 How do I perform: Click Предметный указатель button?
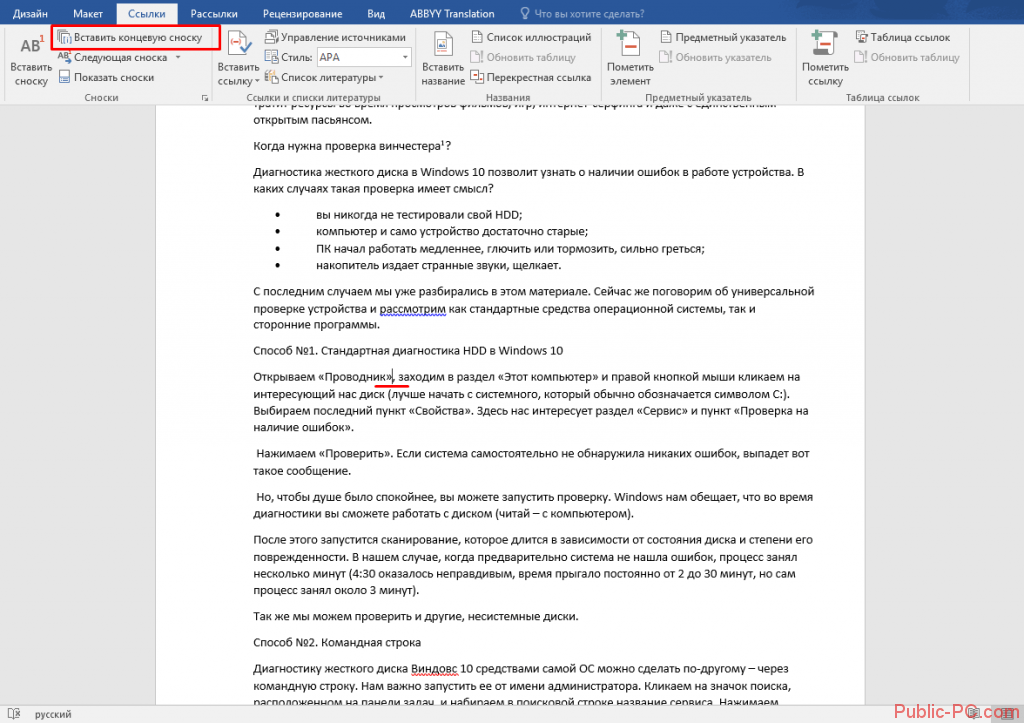723,37
